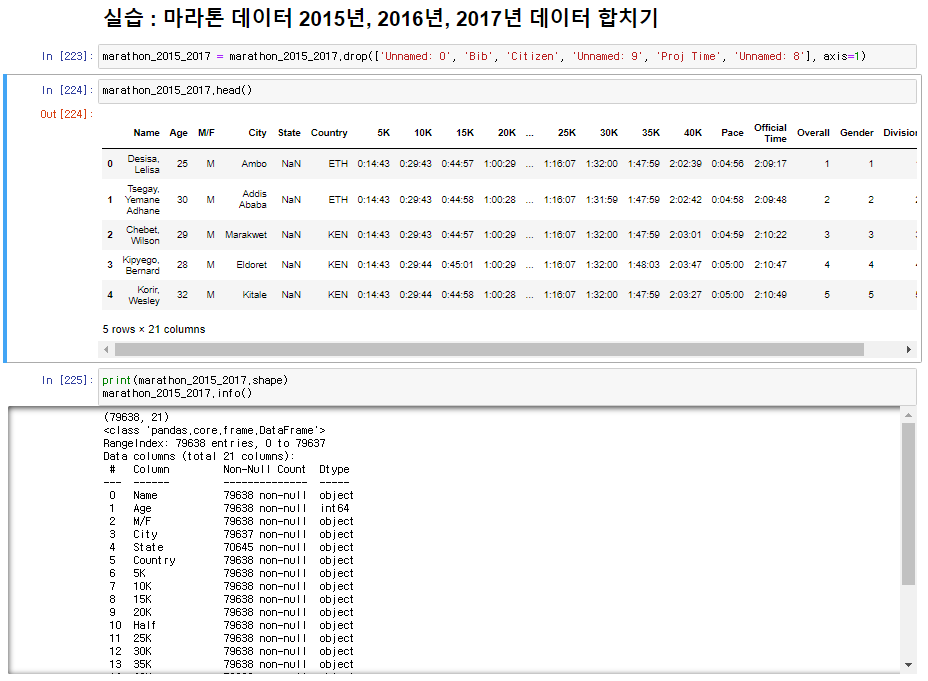The height and width of the screenshot is (681, 928).
Task: Click official time value 2:09:48
Action: pos(770,199)
